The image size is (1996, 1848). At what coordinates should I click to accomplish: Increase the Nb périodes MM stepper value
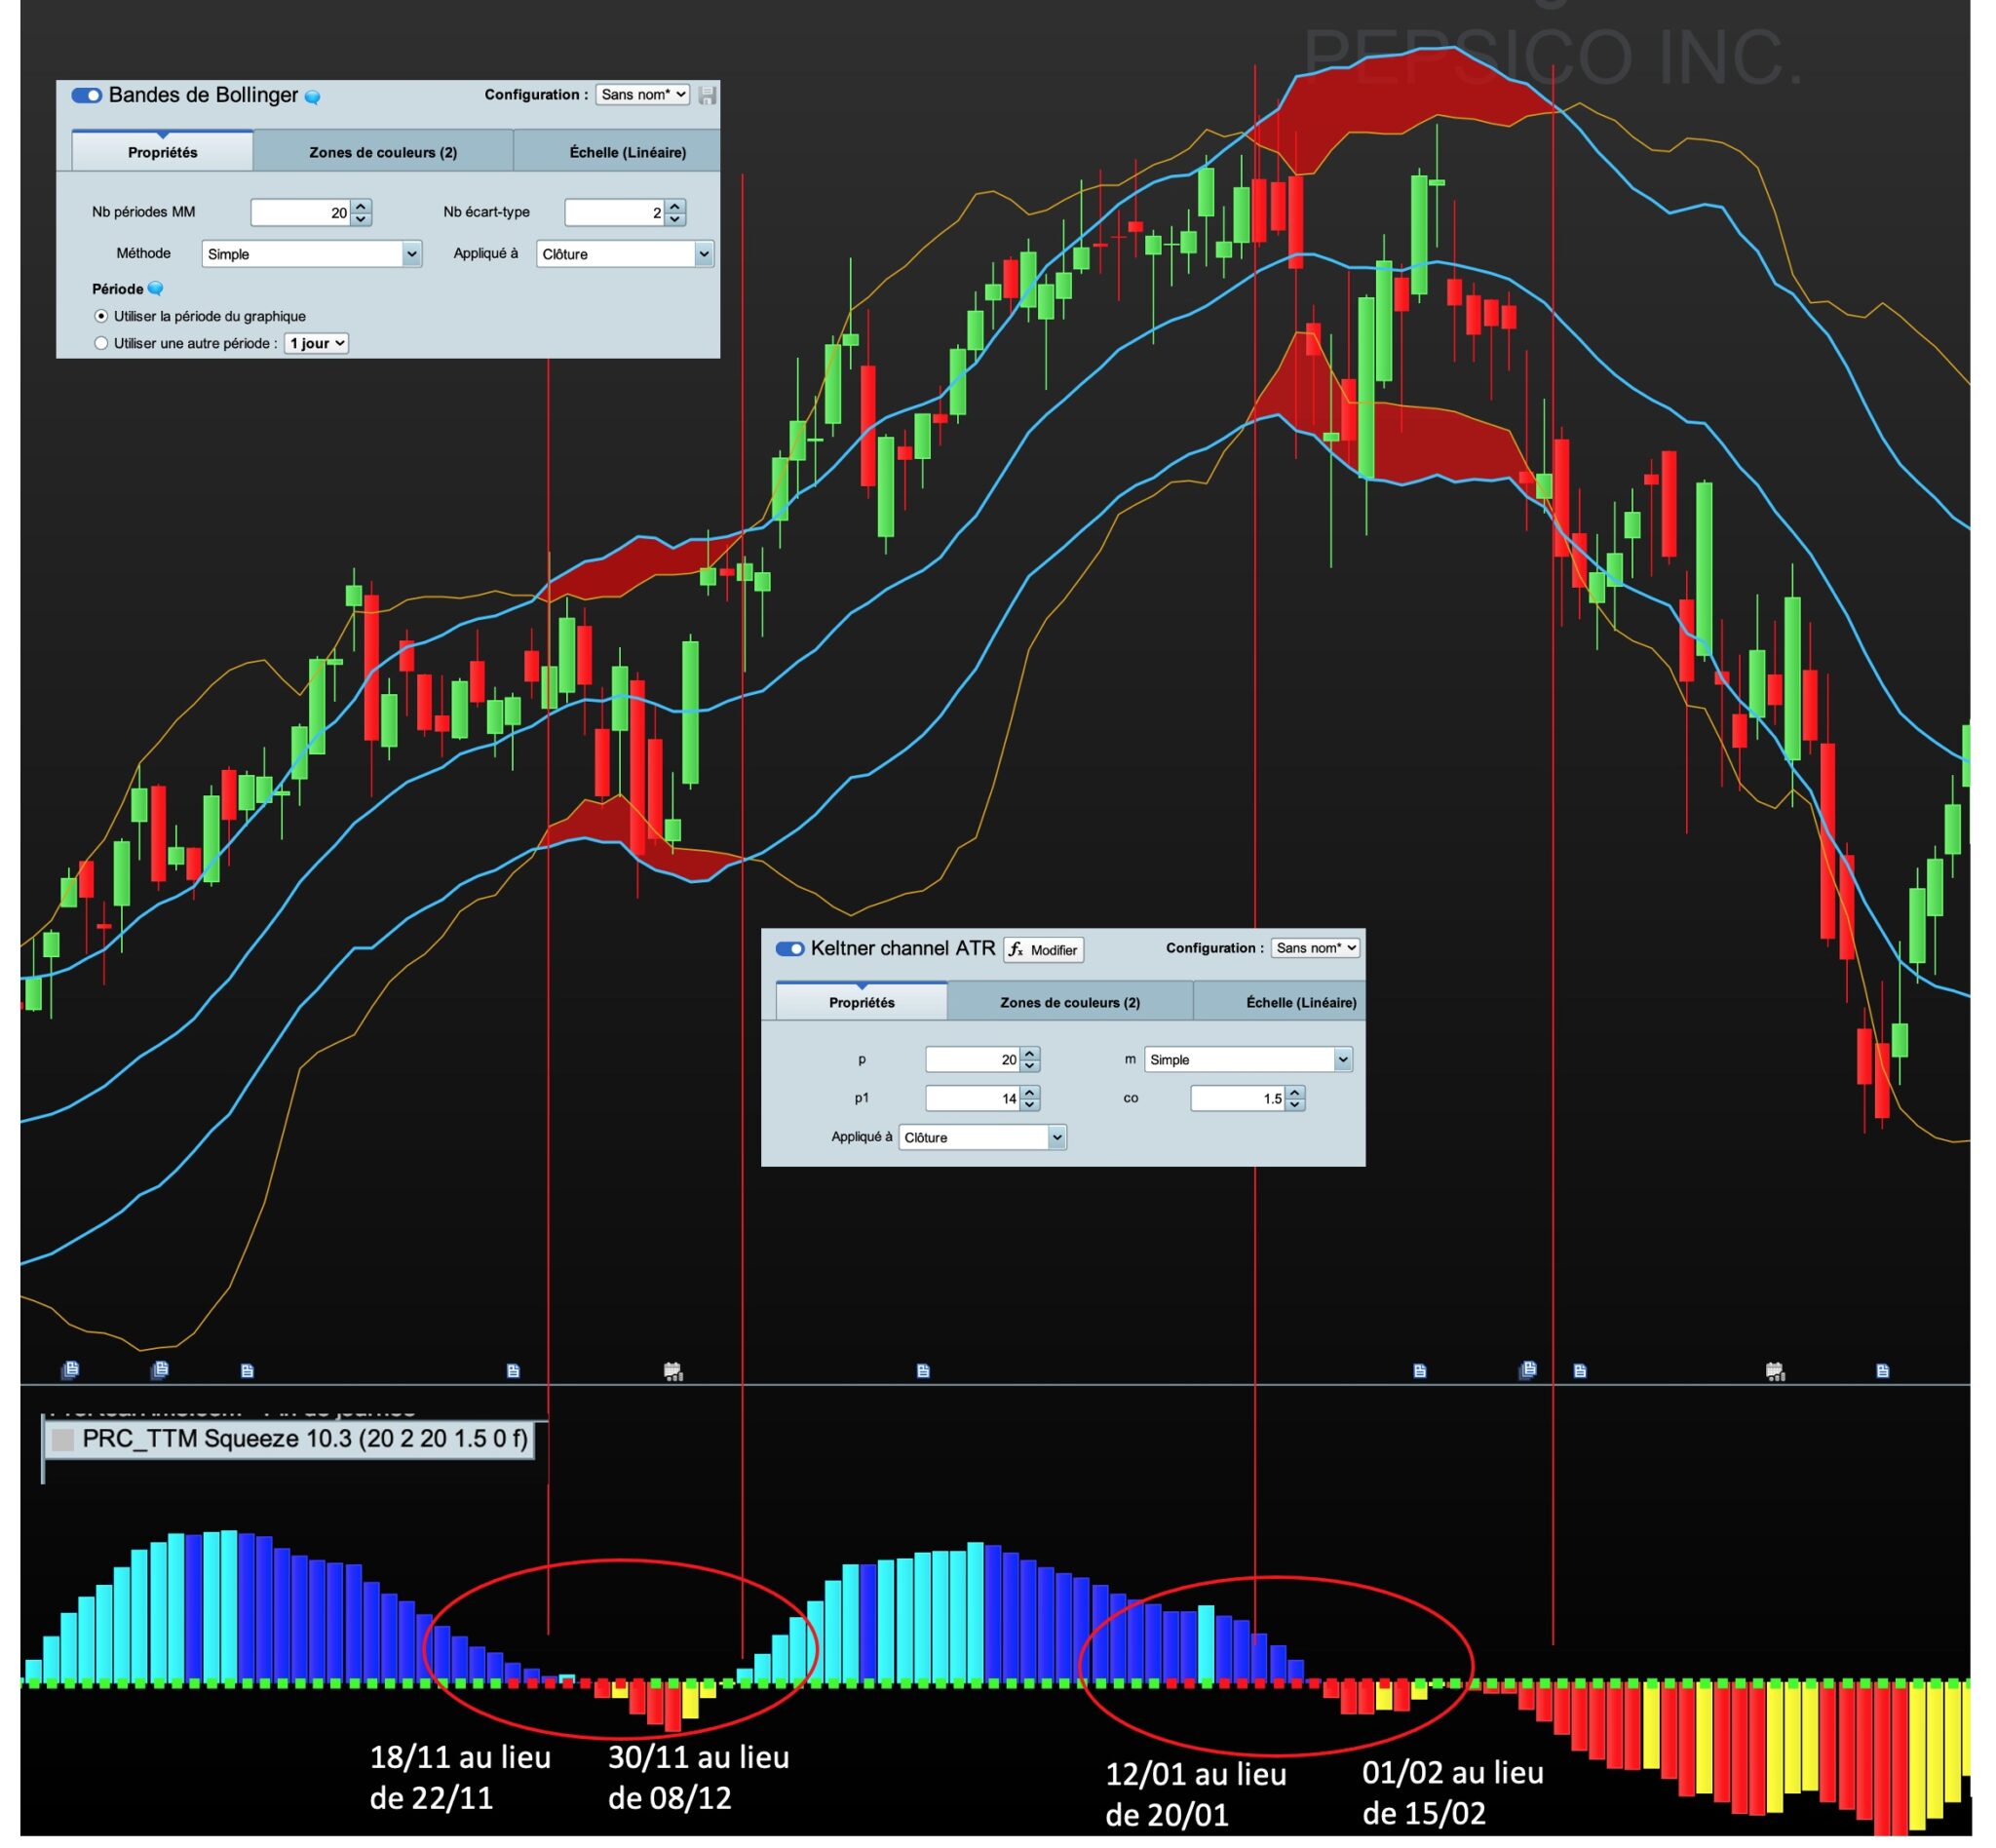coord(362,206)
